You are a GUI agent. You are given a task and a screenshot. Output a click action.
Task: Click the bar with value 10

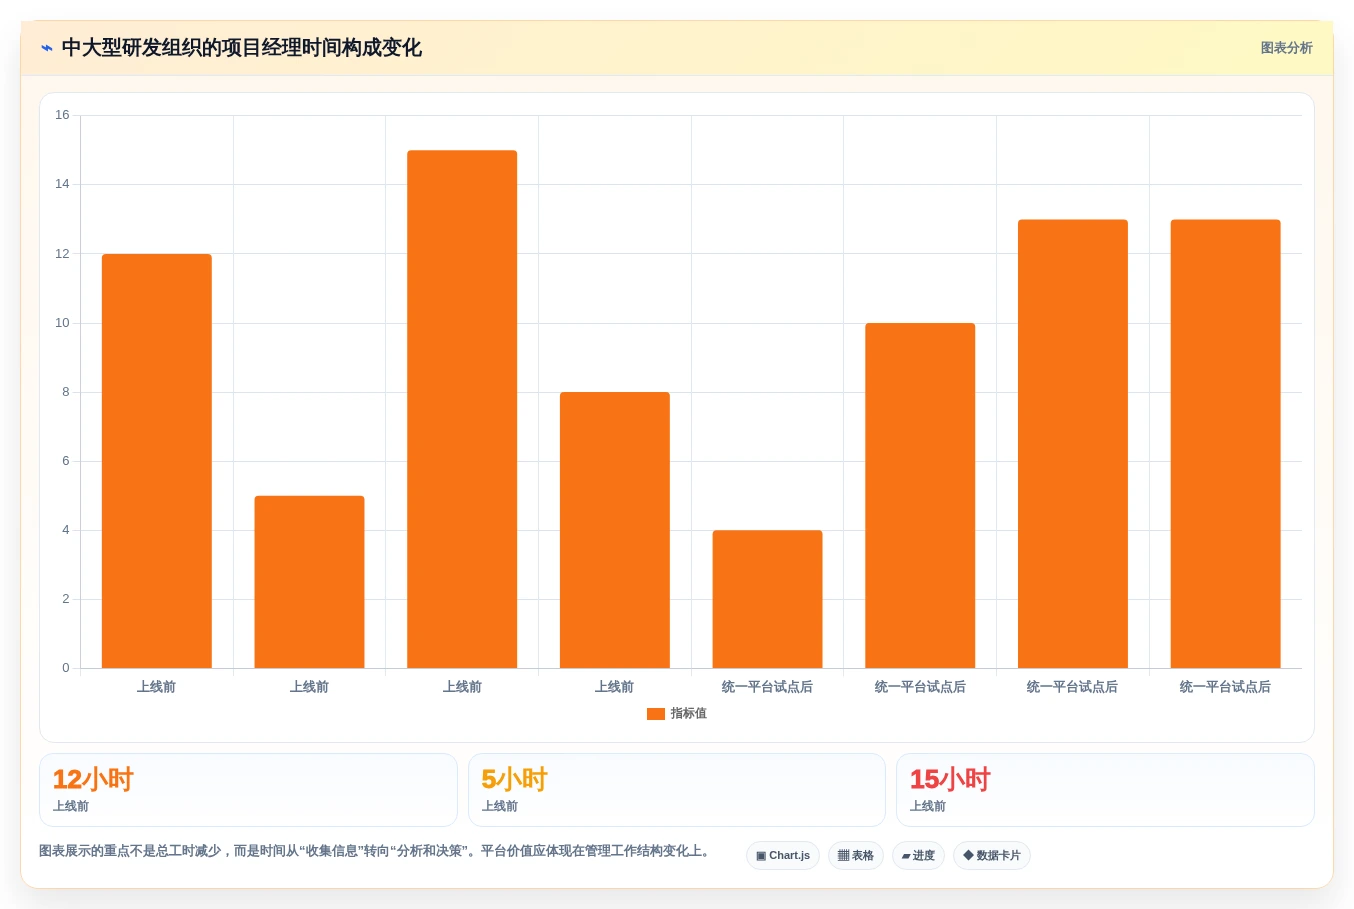[920, 495]
